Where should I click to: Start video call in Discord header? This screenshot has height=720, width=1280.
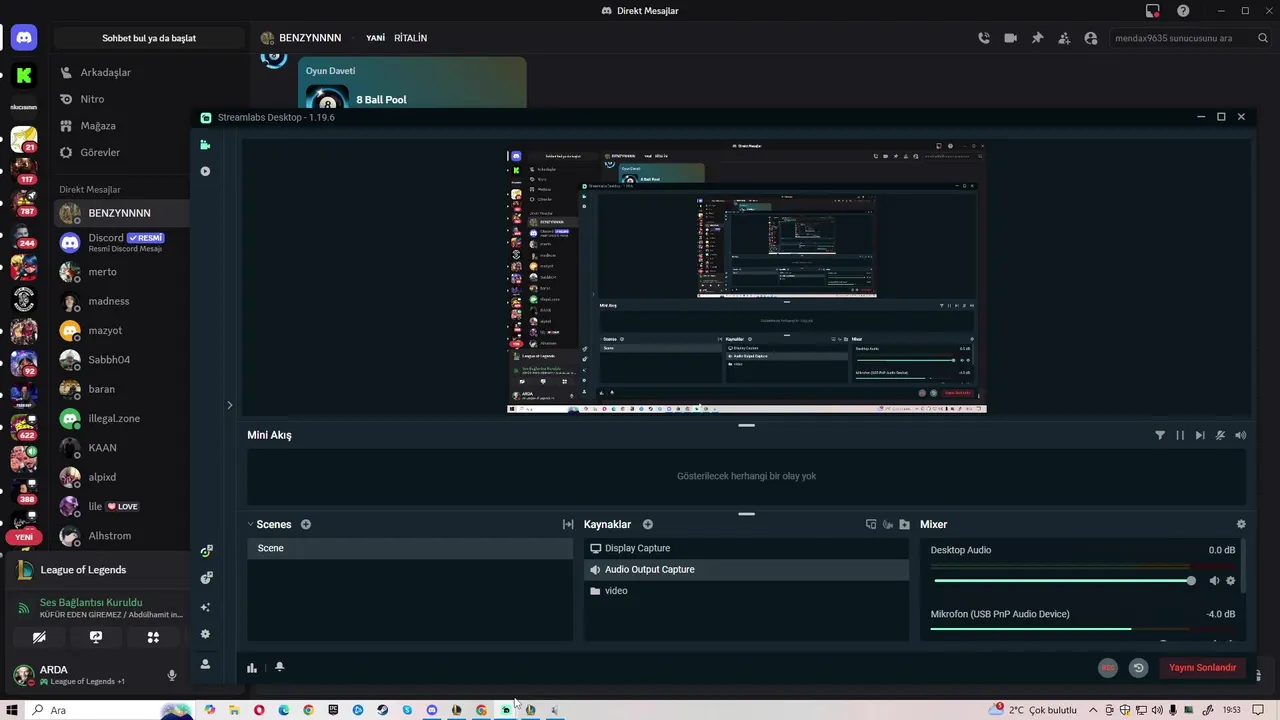tap(1011, 38)
